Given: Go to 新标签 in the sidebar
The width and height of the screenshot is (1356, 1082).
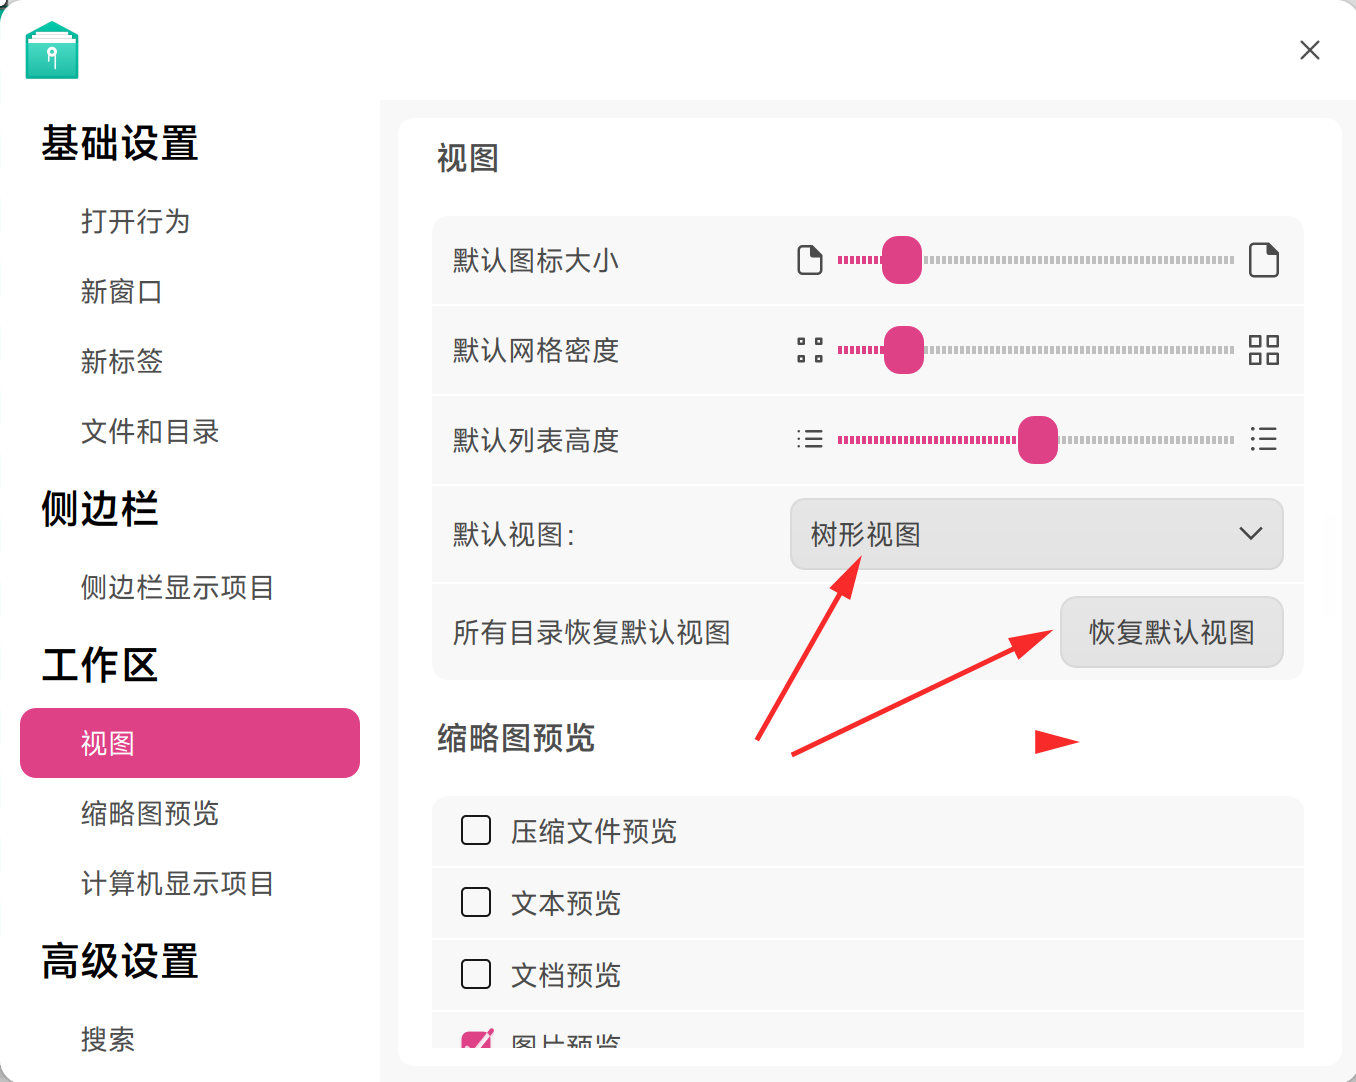Looking at the screenshot, I should coord(122,361).
